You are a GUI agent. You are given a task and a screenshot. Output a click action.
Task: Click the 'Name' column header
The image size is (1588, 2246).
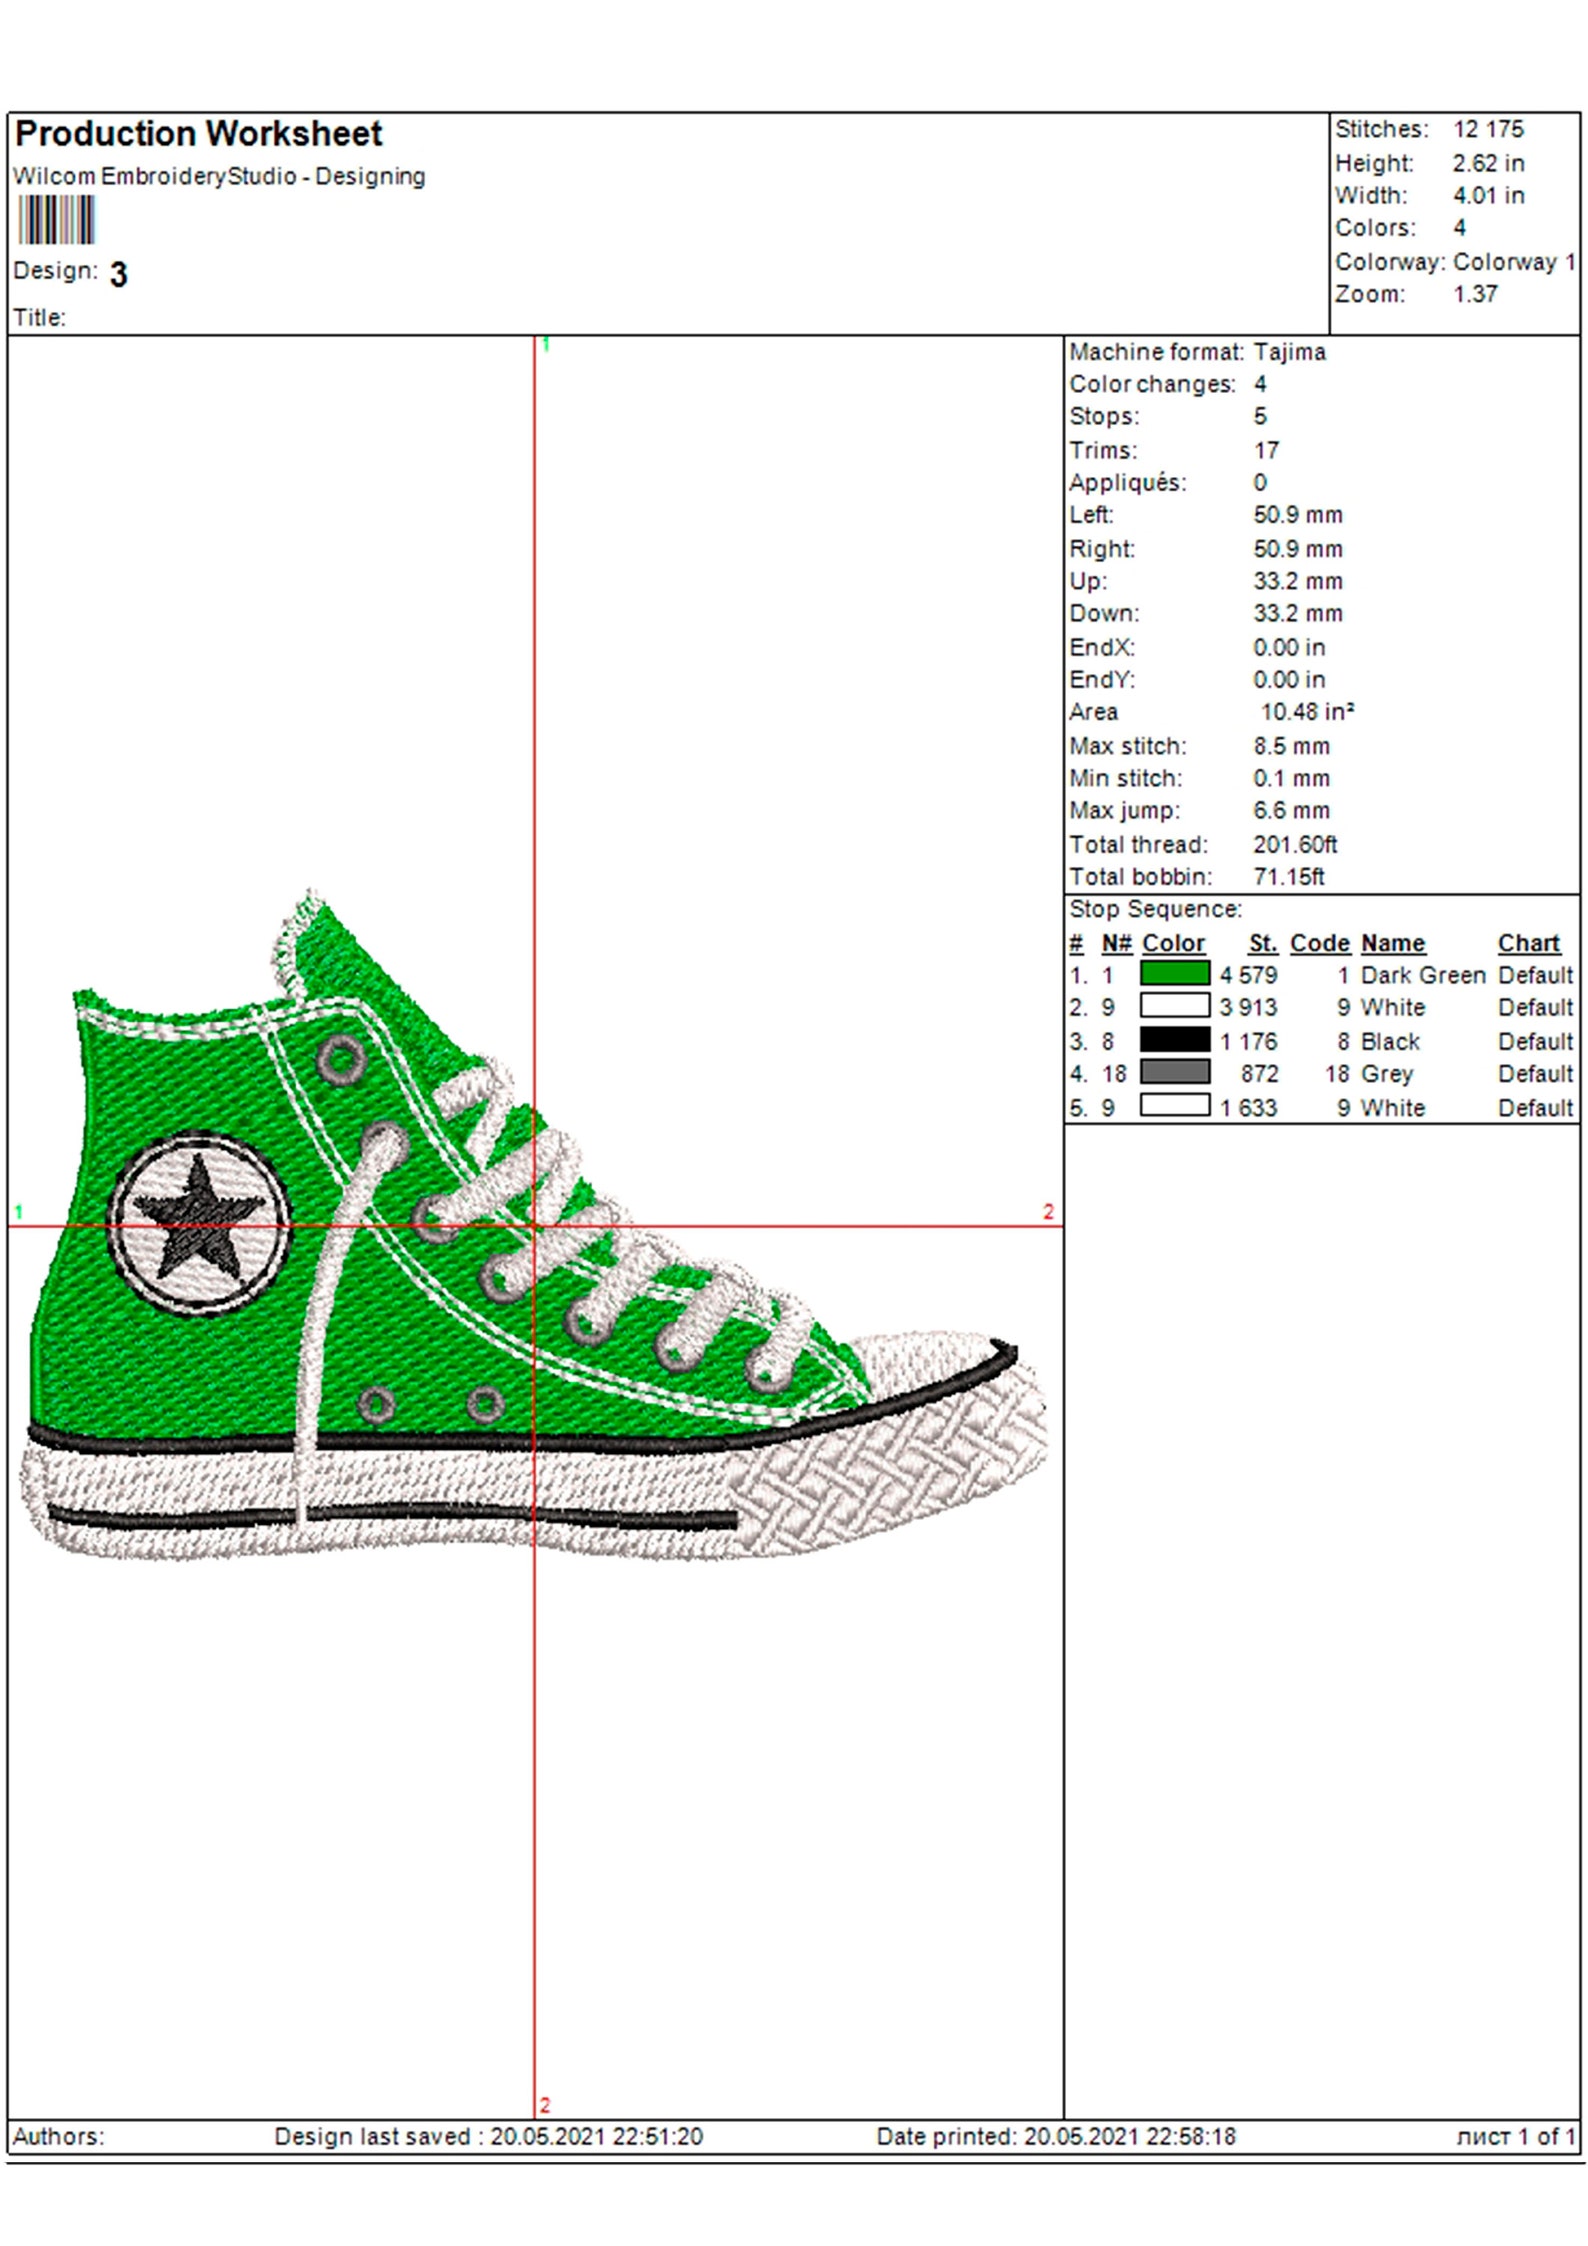point(1393,943)
